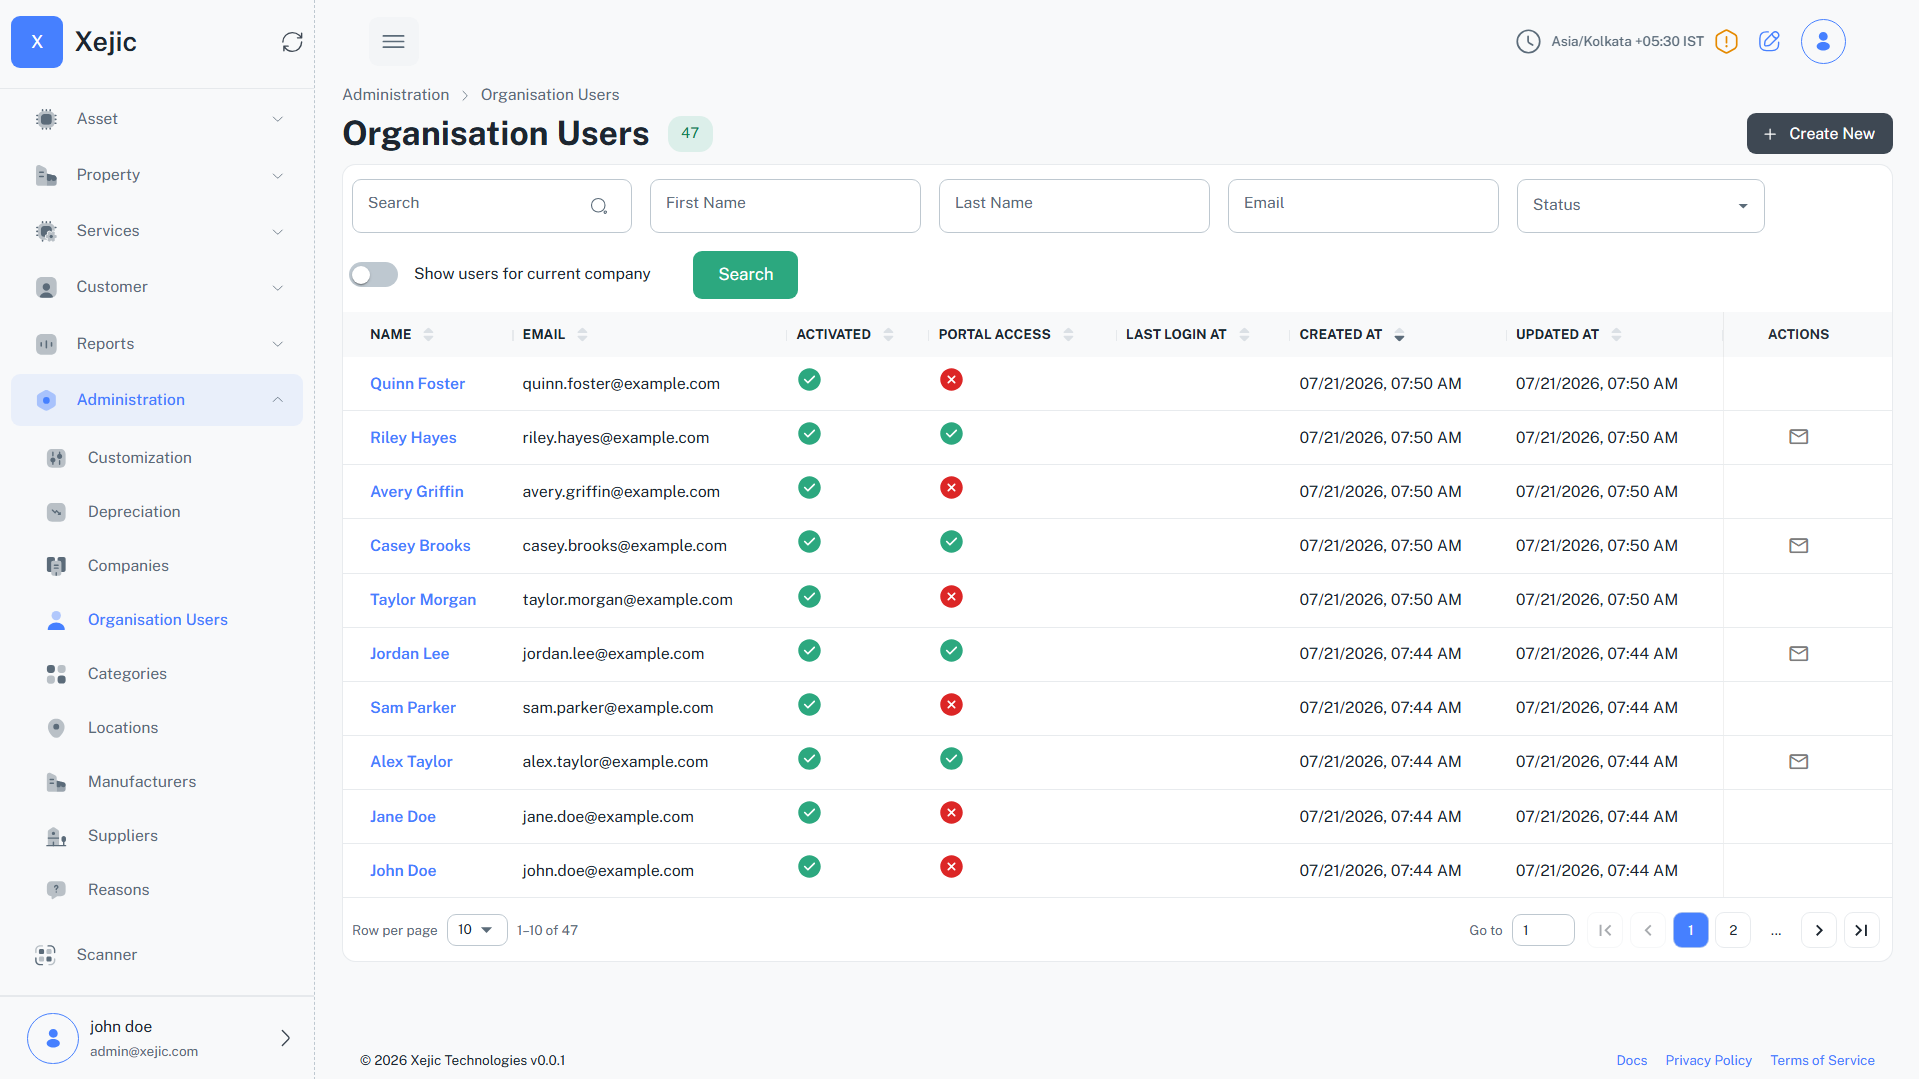Click the edit pencil icon in header
The width and height of the screenshot is (1919, 1079).
1769,41
